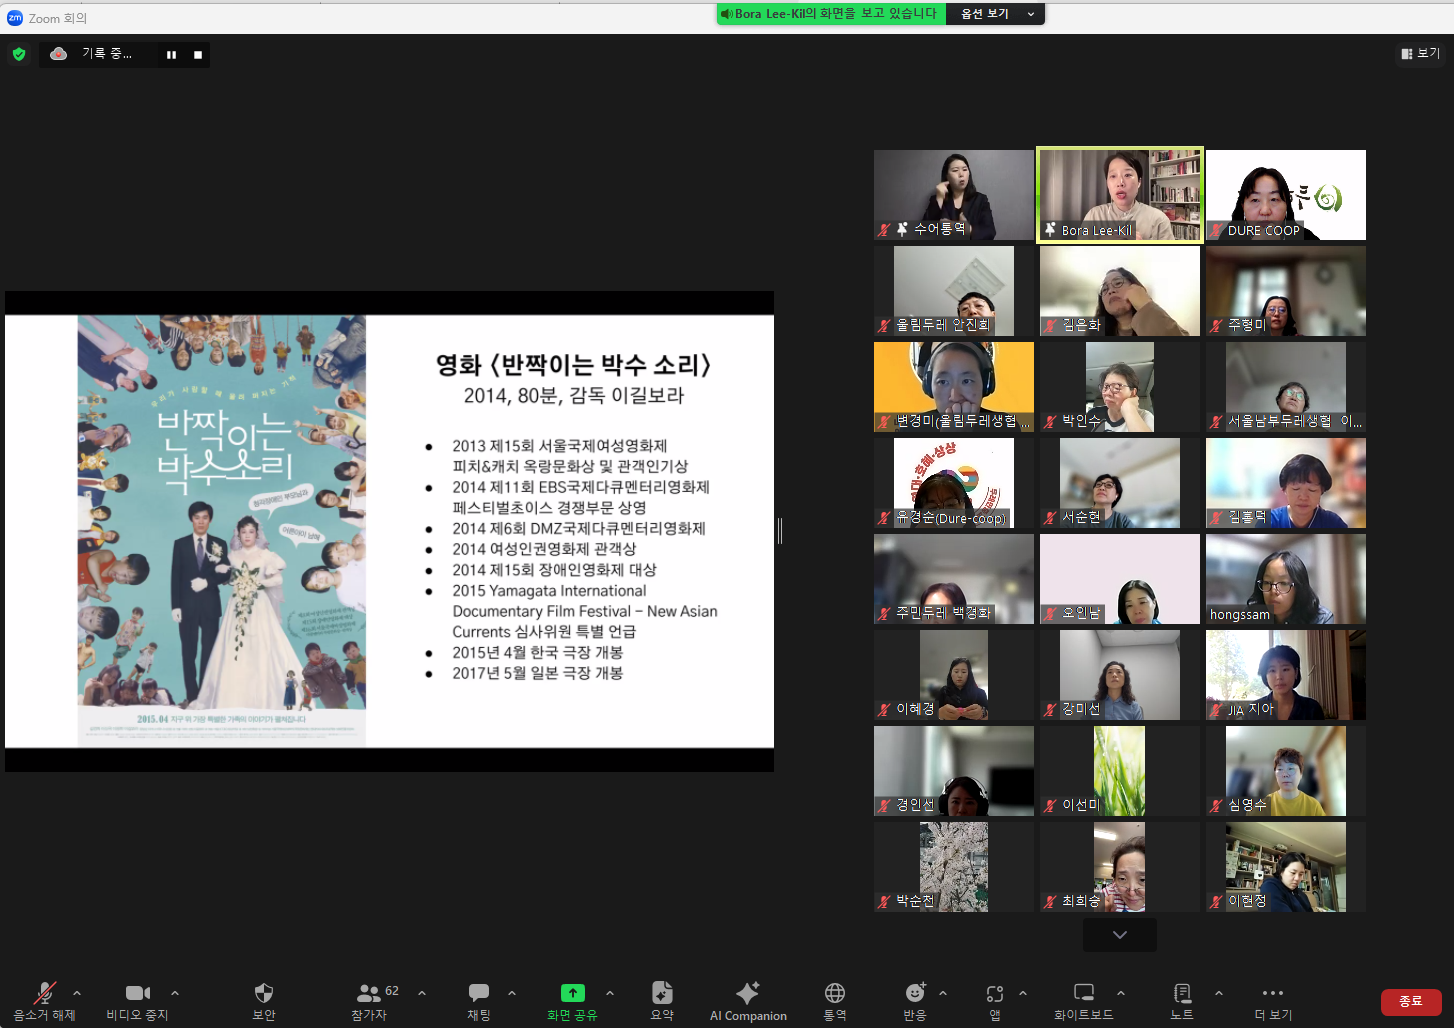Click the red 종료 end meeting button
This screenshot has height=1028, width=1454.
click(1410, 1001)
